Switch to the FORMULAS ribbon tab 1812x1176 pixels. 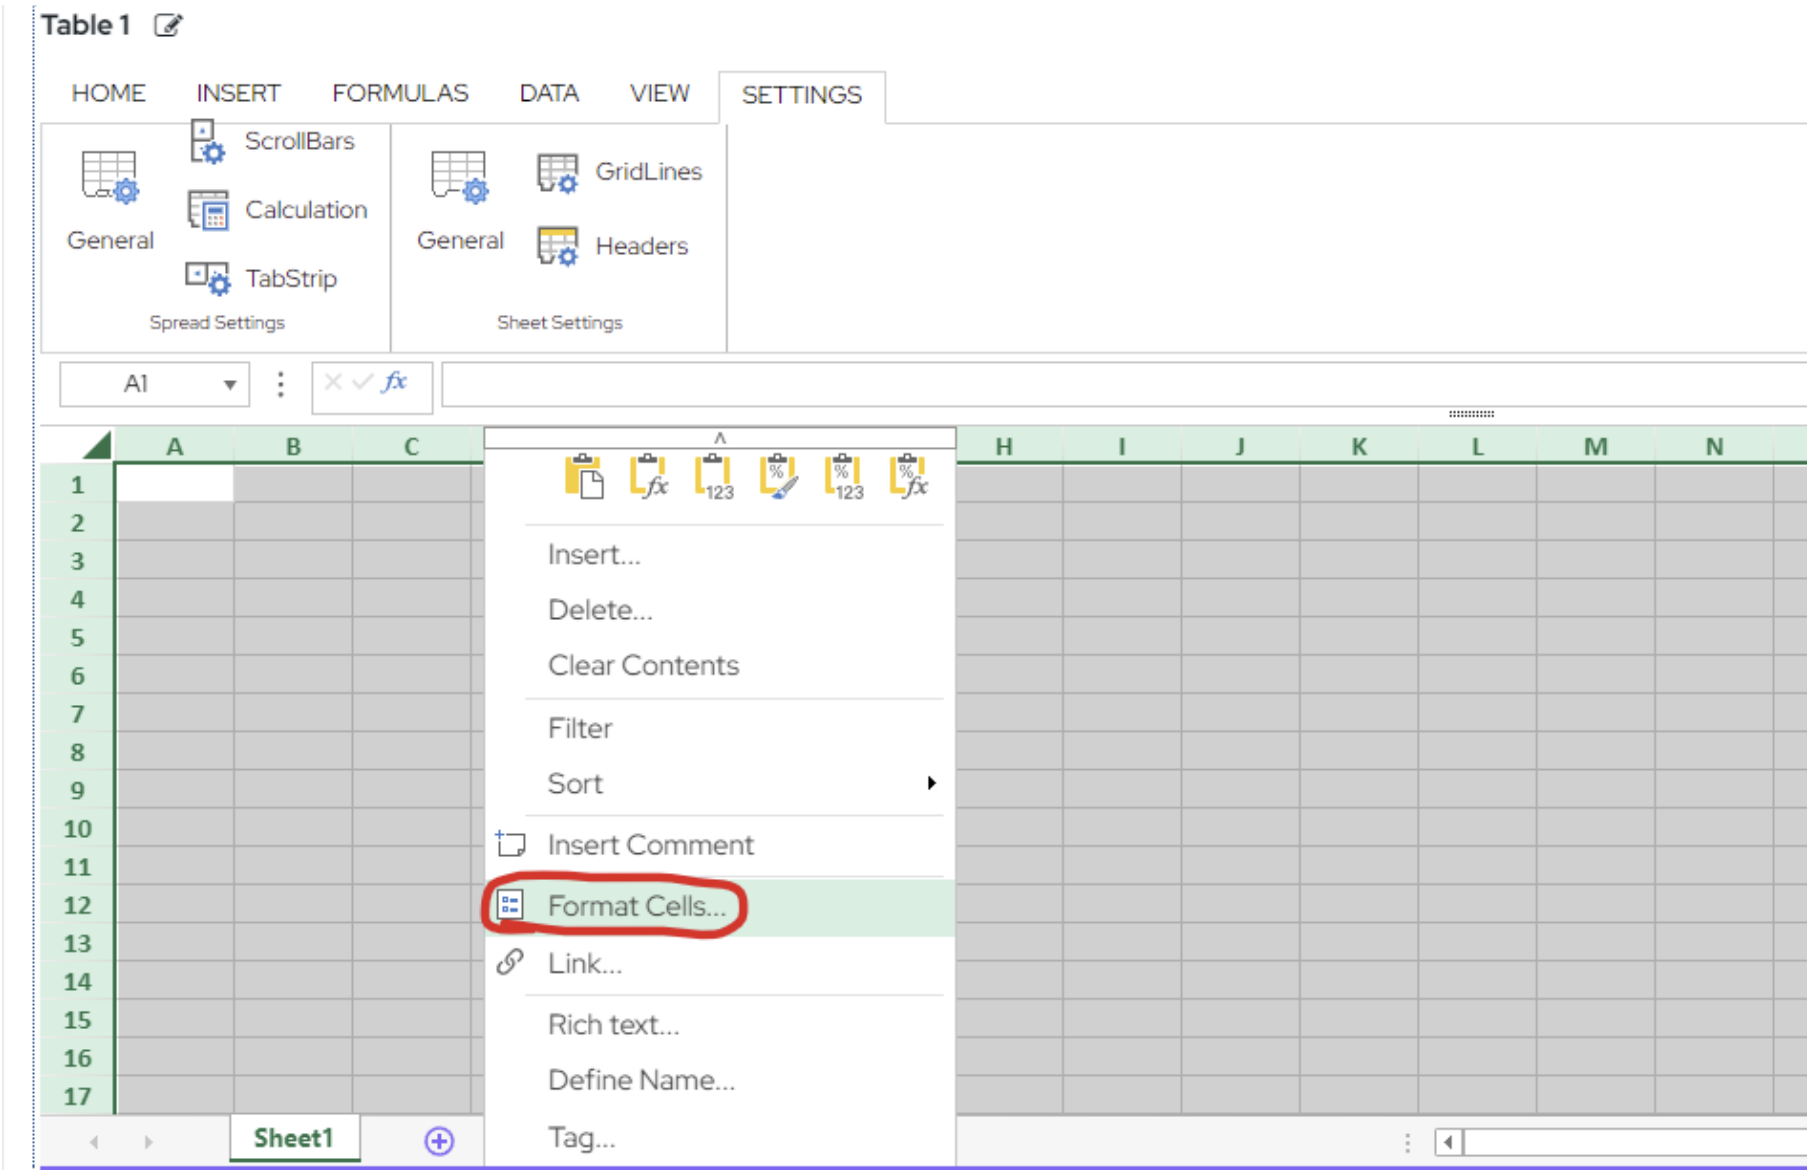click(400, 93)
